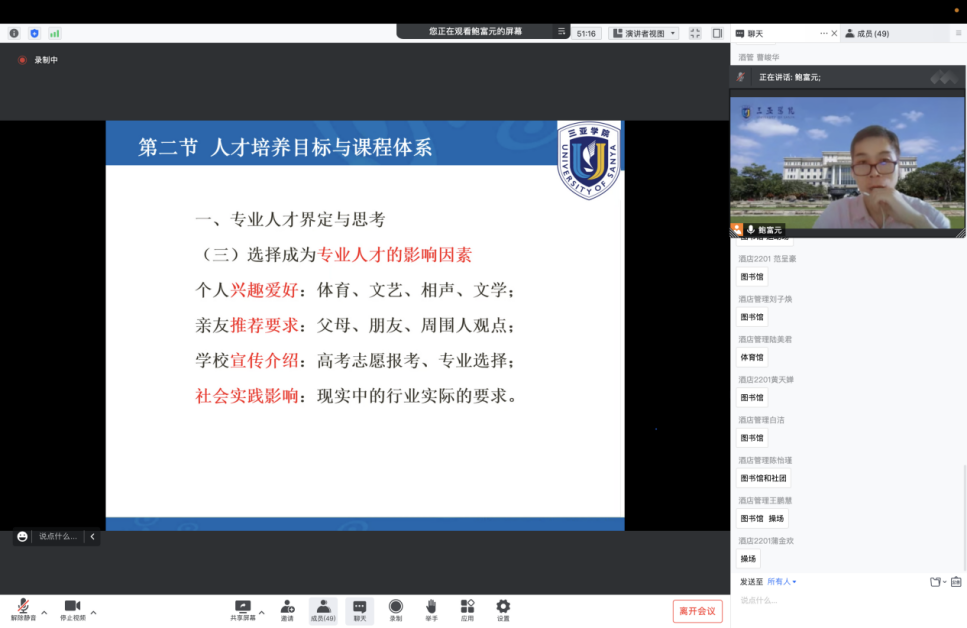This screenshot has width=967, height=628.
Task: Start screen sharing via 共享屏幕
Action: 242,609
